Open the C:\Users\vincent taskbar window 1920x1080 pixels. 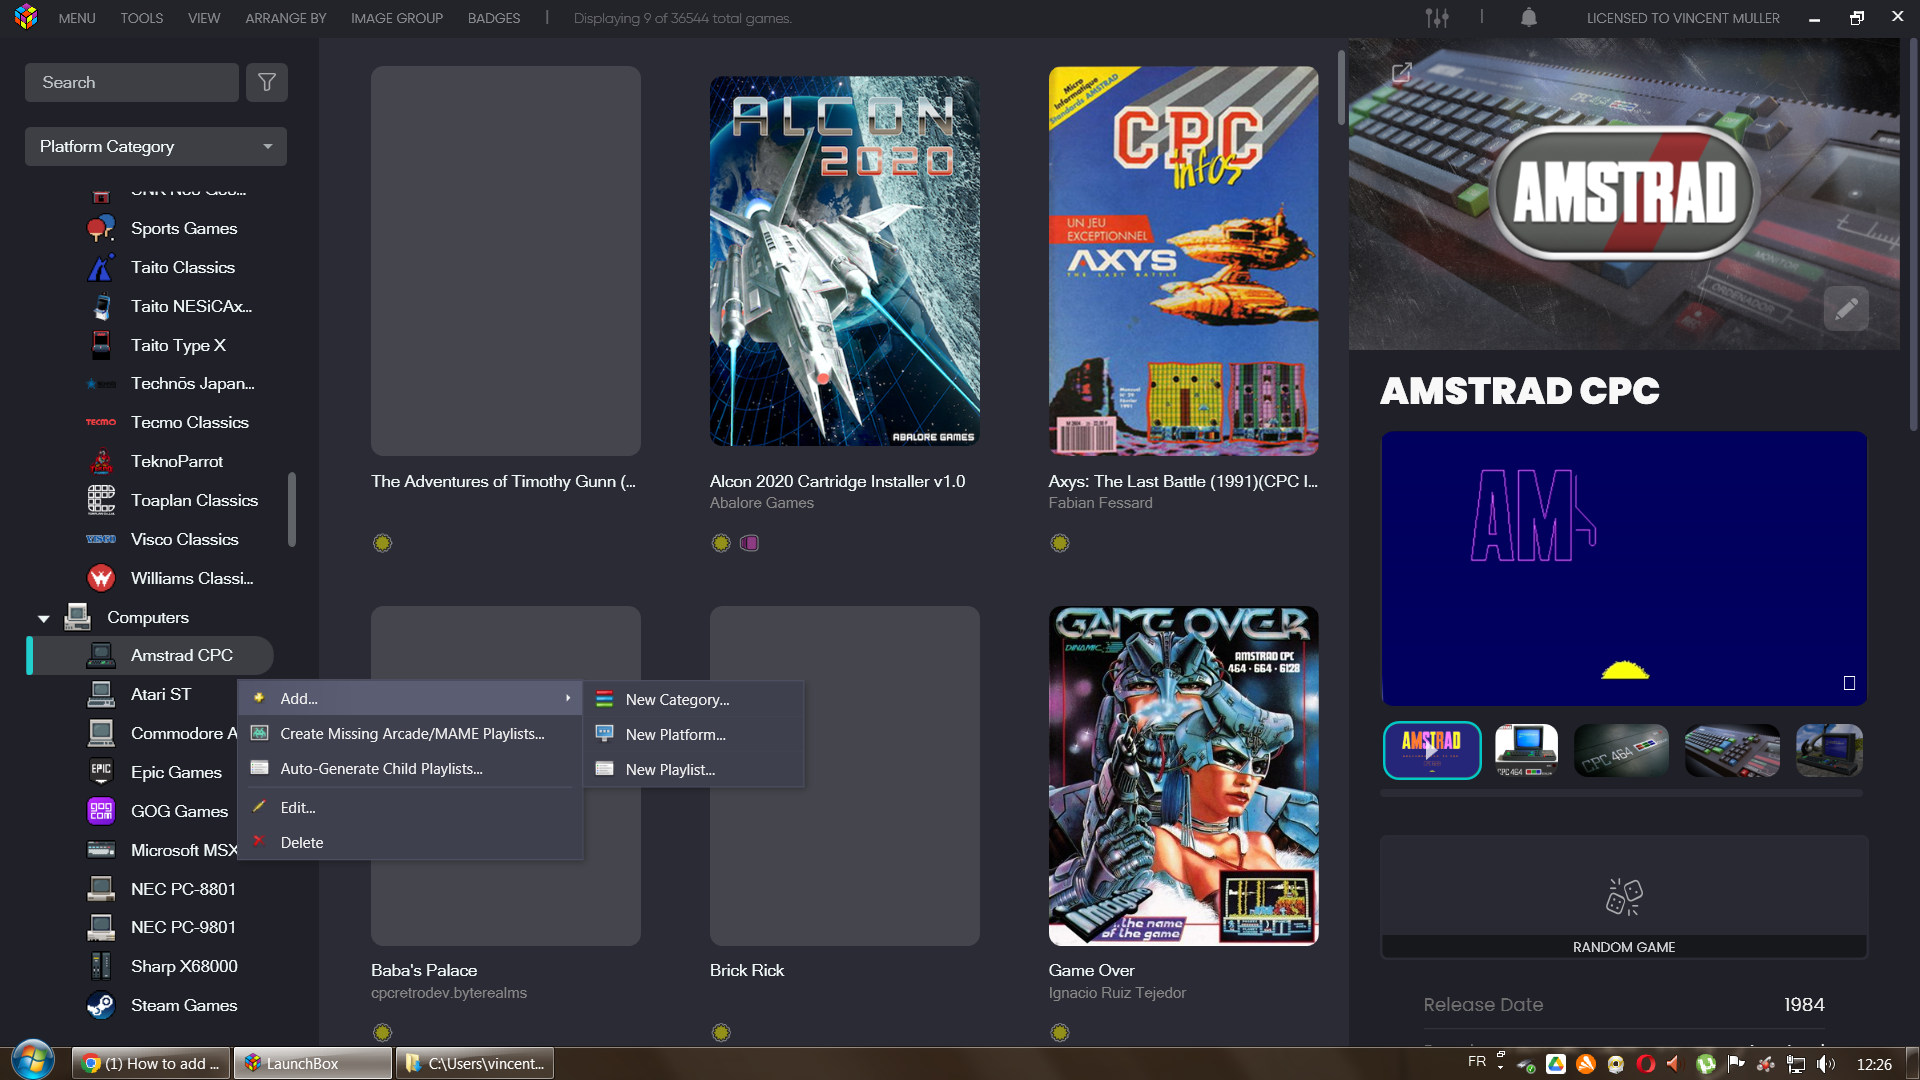476,1064
